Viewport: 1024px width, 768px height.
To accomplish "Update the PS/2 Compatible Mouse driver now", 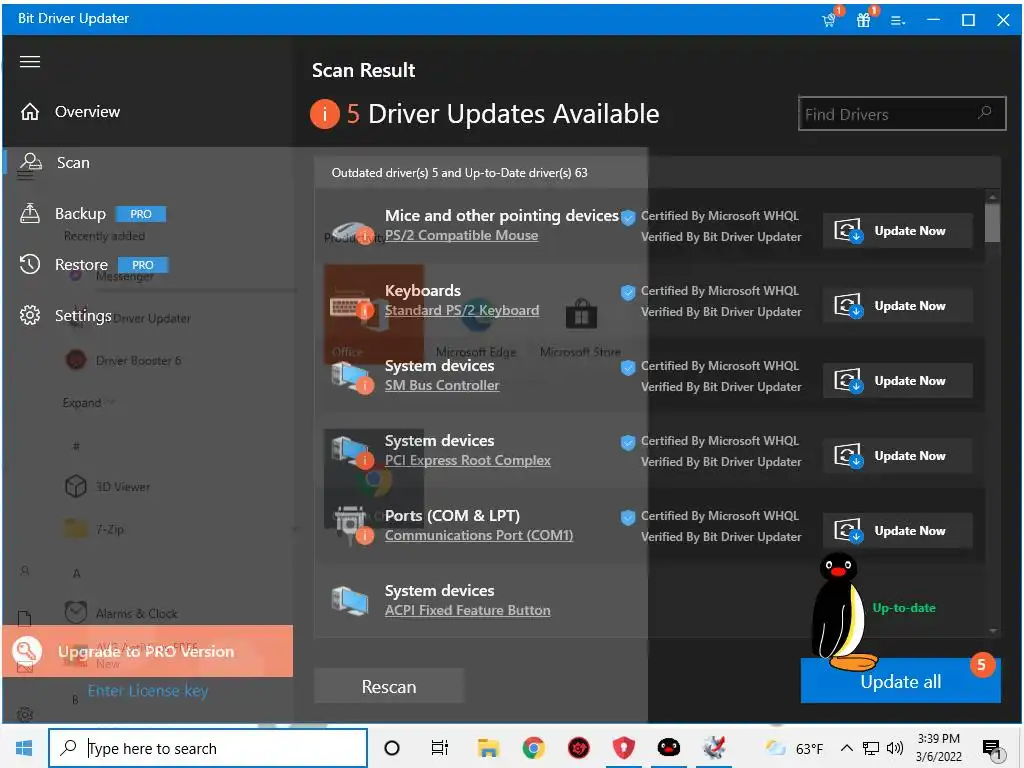I will coord(897,231).
